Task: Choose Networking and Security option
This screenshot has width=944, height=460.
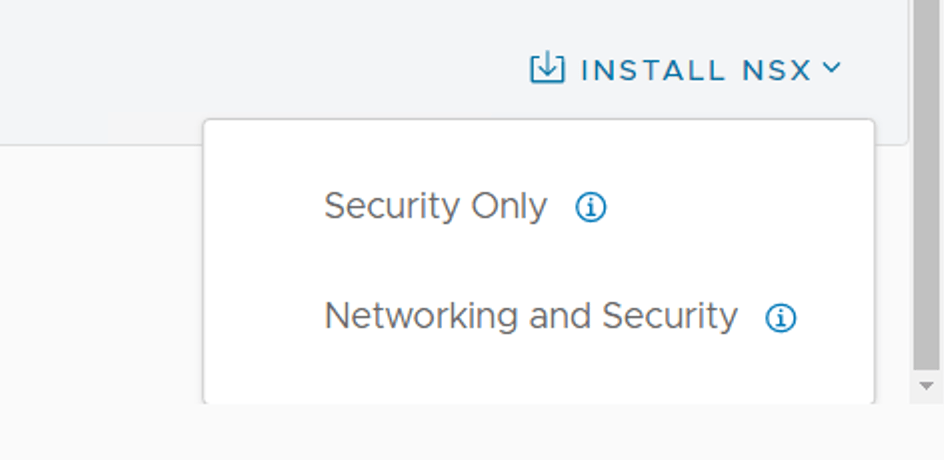Action: [531, 317]
